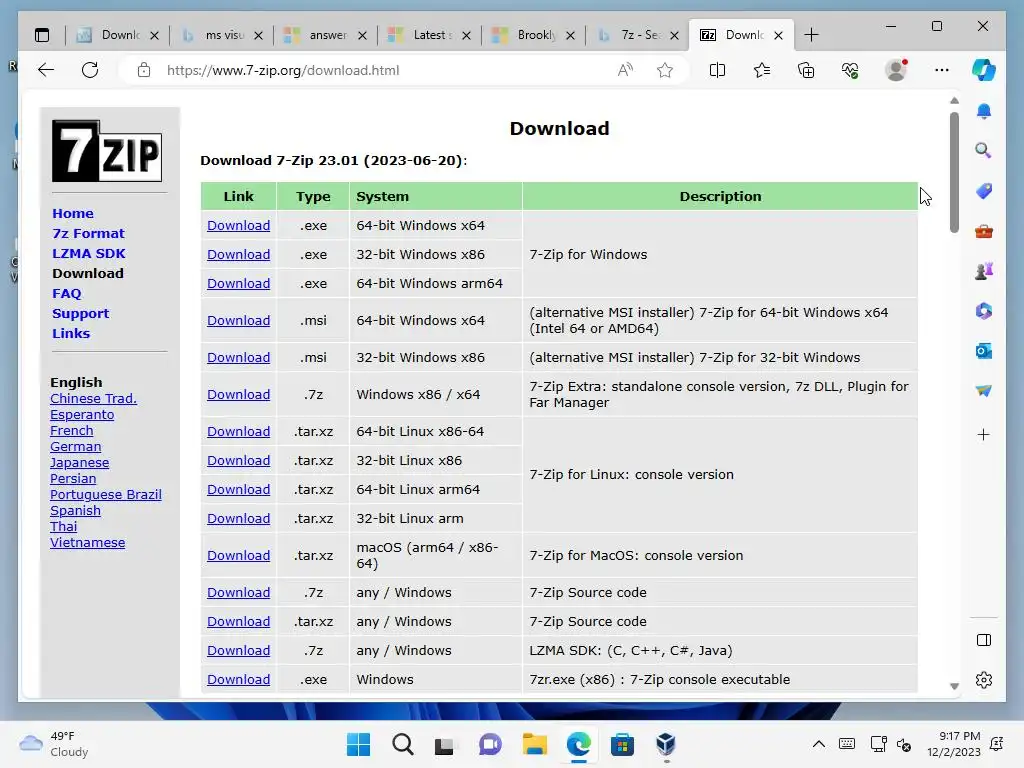The image size is (1024, 768).
Task: Switch to the 'Brookly' tab
Action: [x=536, y=35]
